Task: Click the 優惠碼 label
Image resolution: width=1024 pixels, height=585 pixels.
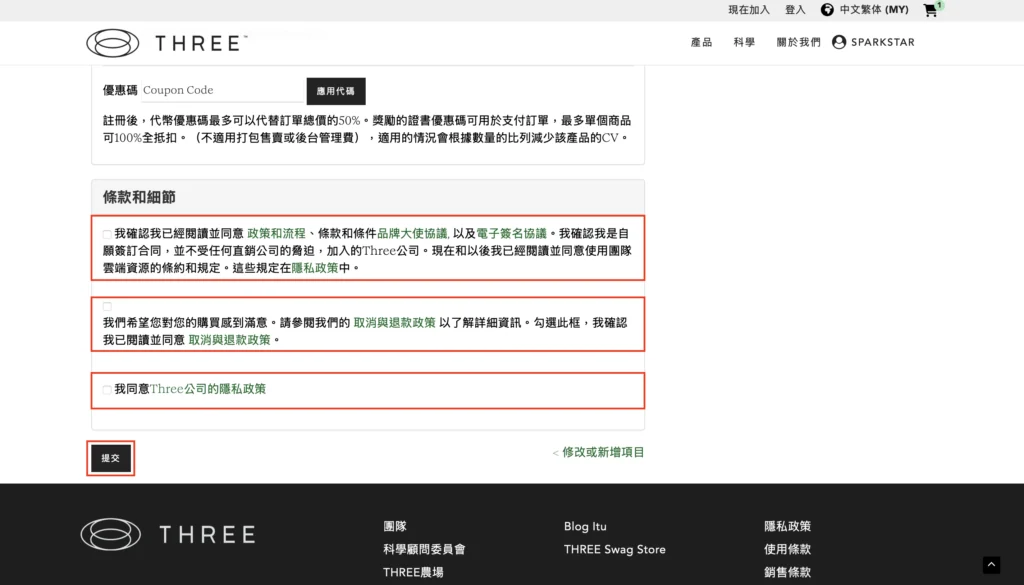Action: pyautogui.click(x=120, y=90)
